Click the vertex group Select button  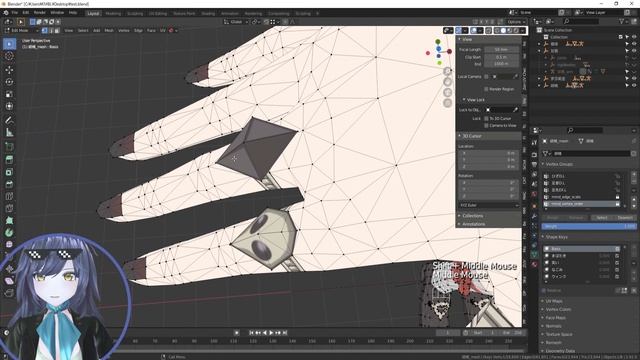click(602, 218)
